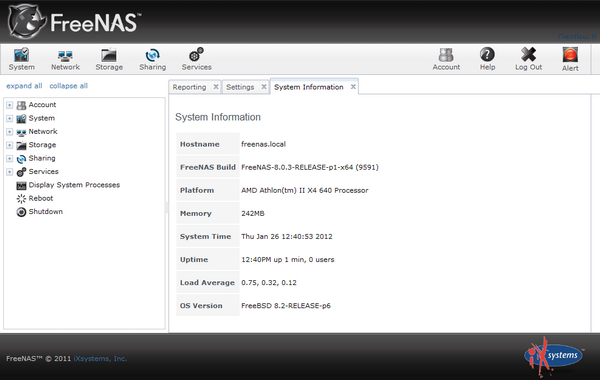Open the Sharing toolbar icon
Image resolution: width=600 pixels, height=380 pixels.
[153, 59]
